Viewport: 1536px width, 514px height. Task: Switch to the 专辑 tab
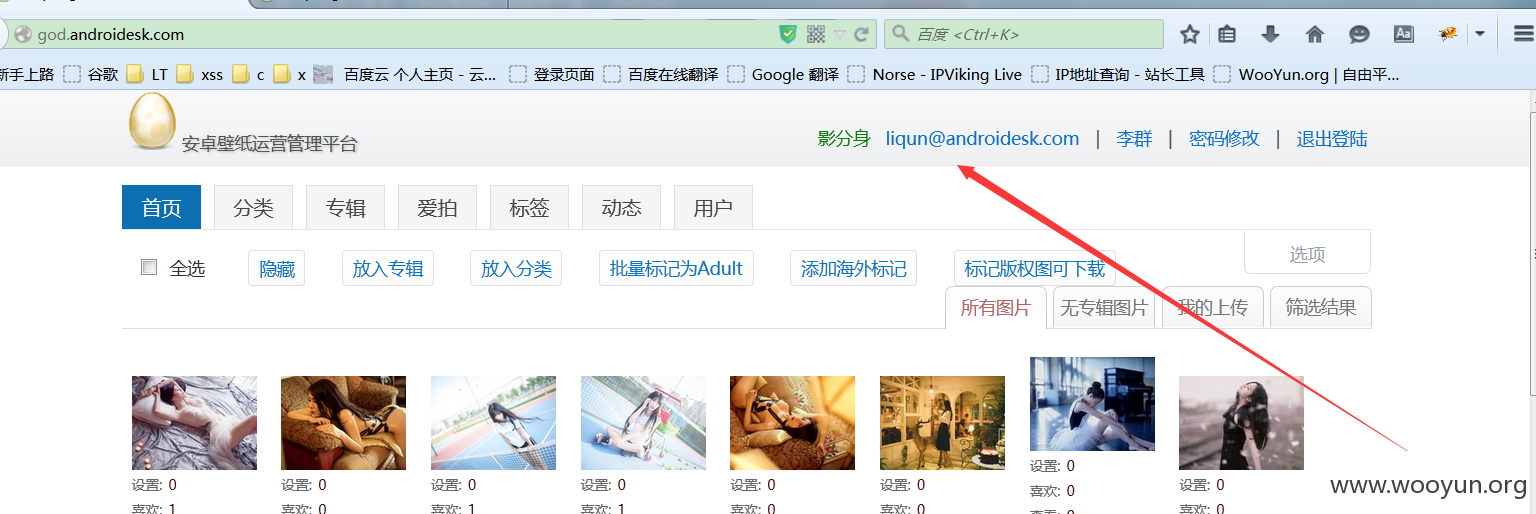(345, 207)
